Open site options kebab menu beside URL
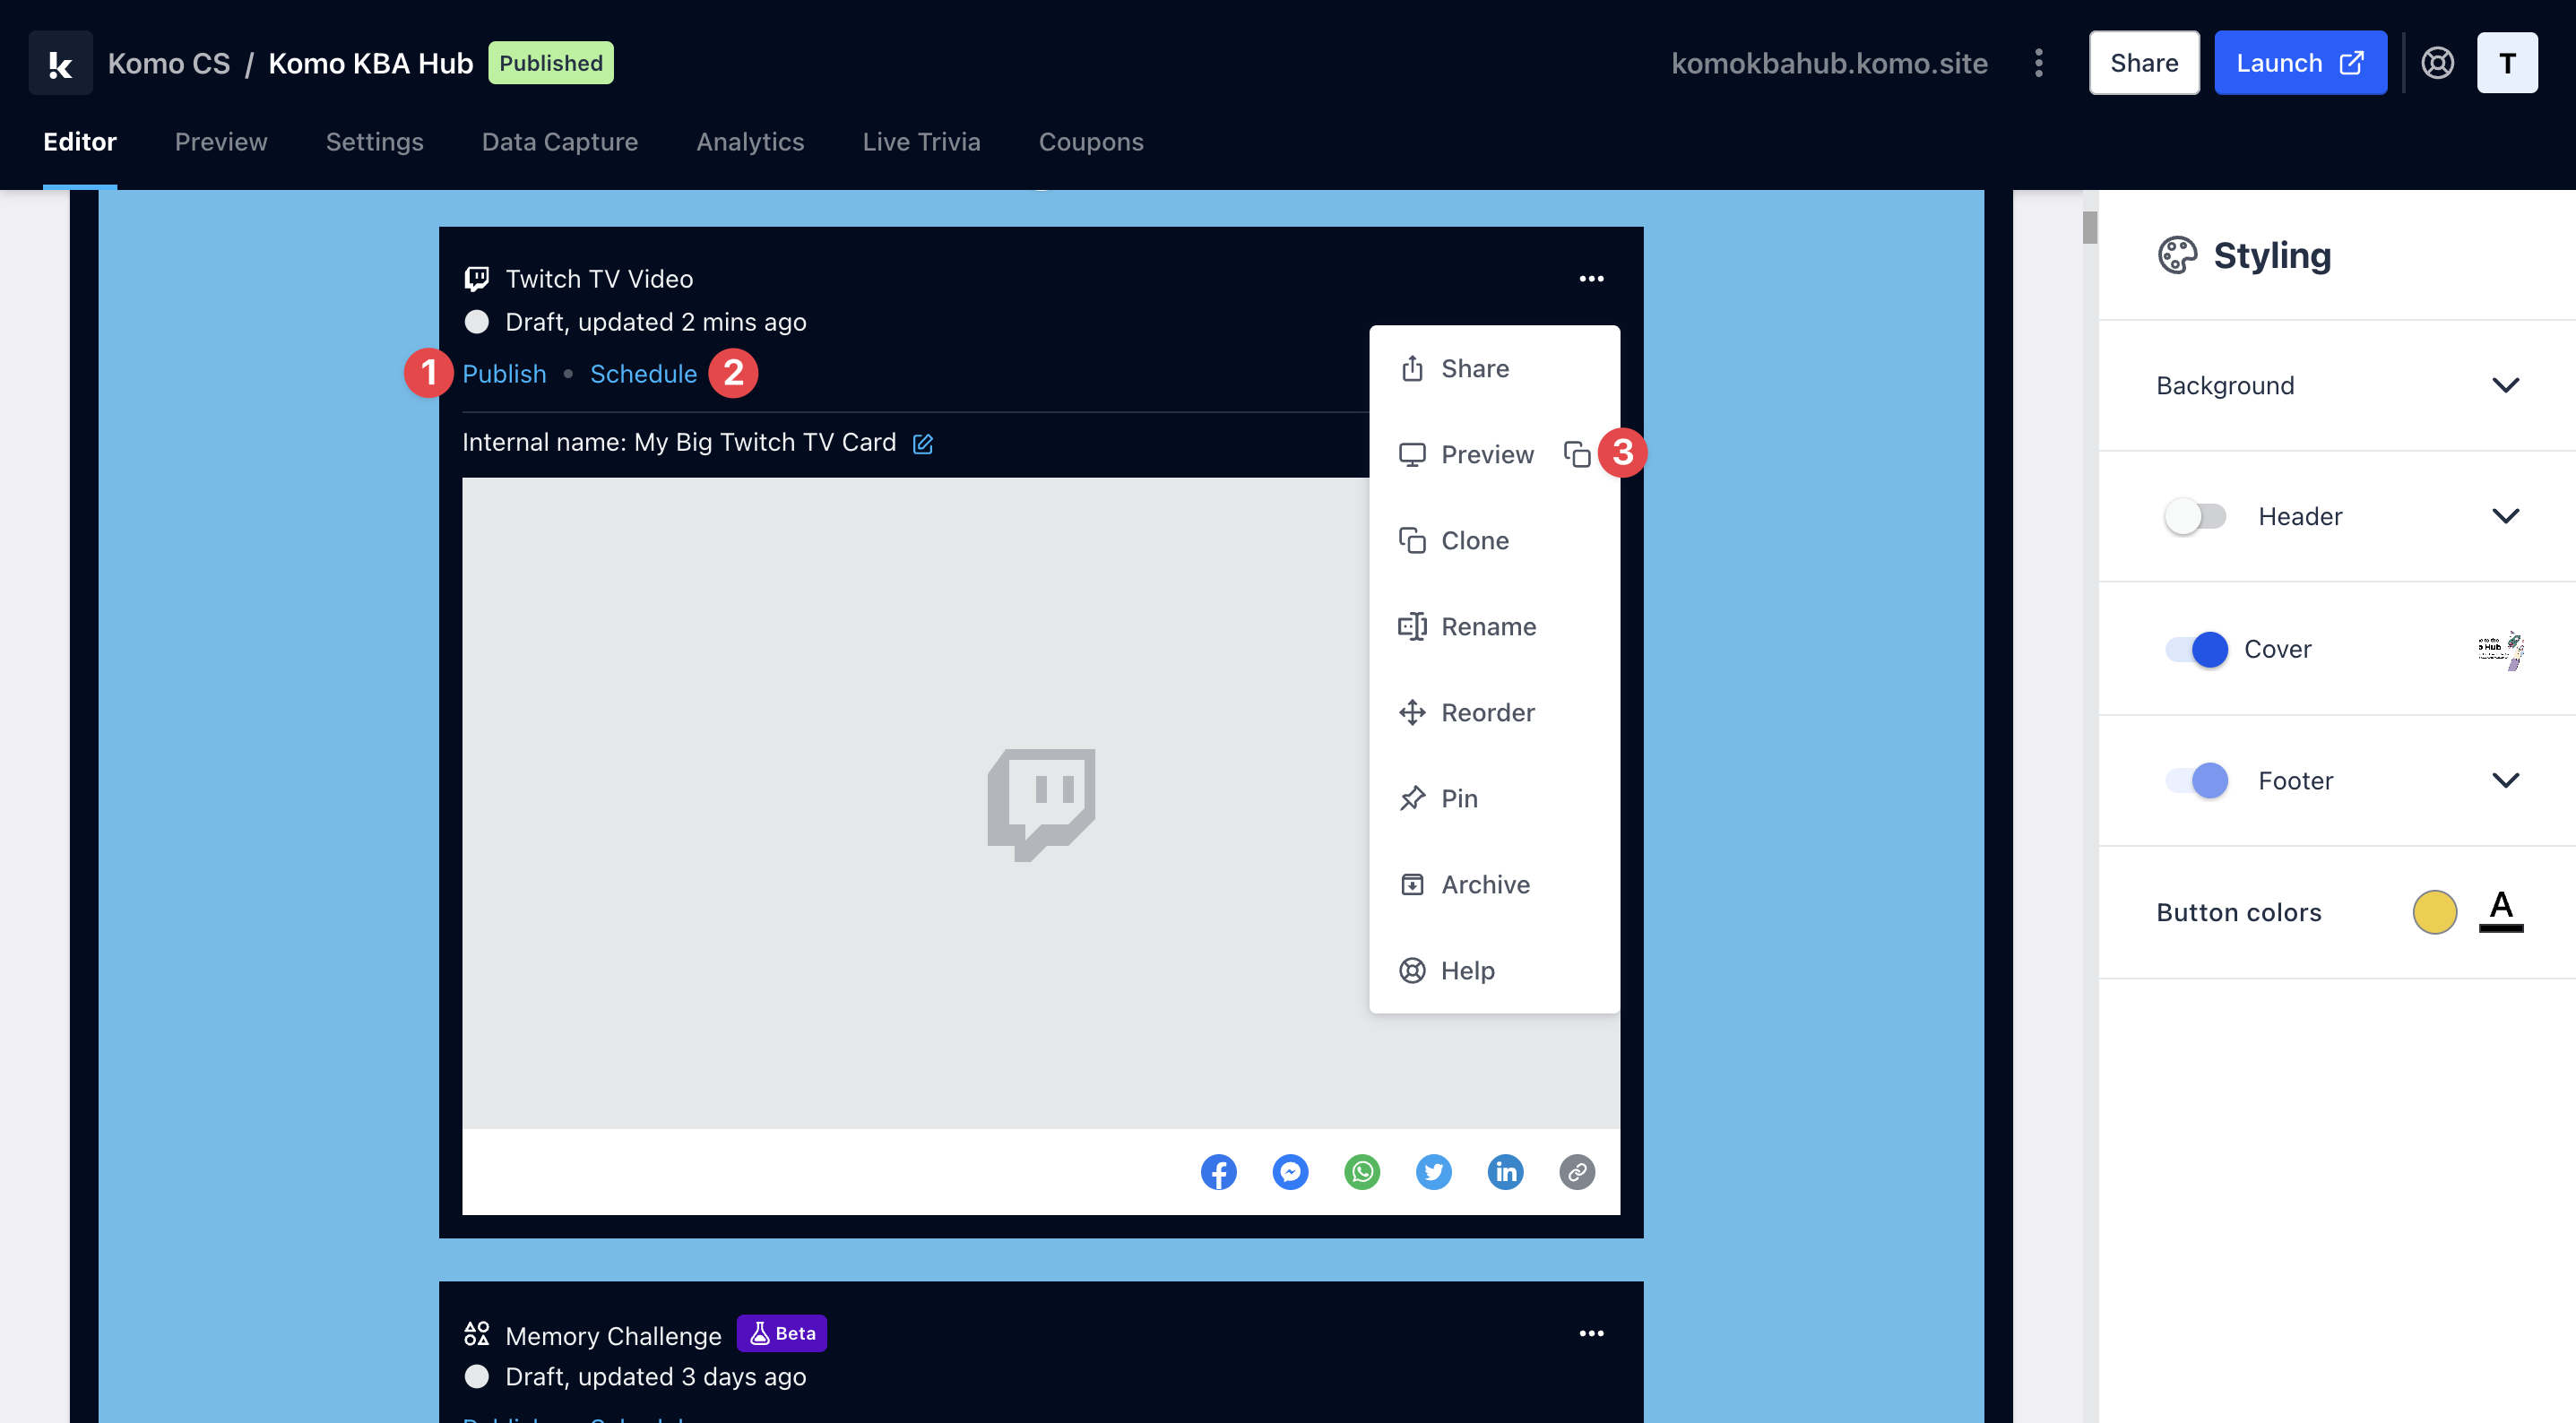Viewport: 2576px width, 1423px height. tap(2038, 63)
